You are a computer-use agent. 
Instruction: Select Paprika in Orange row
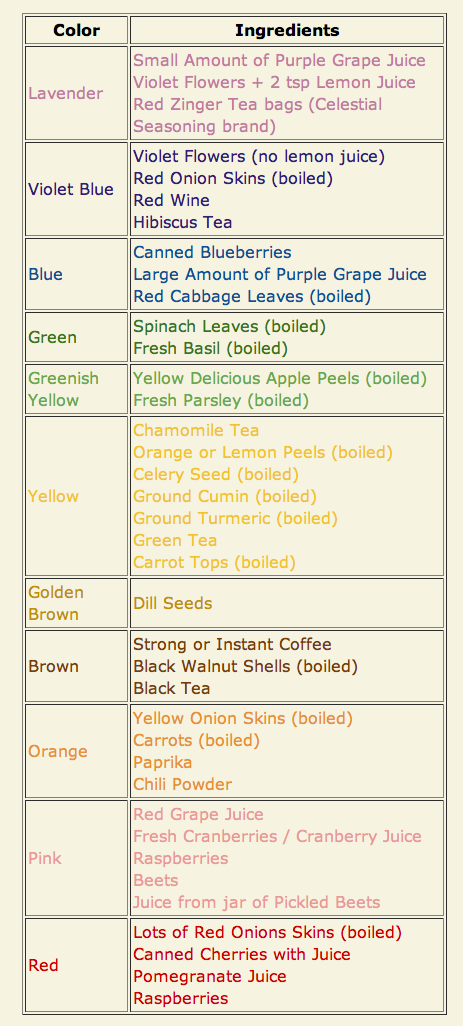[x=163, y=762]
